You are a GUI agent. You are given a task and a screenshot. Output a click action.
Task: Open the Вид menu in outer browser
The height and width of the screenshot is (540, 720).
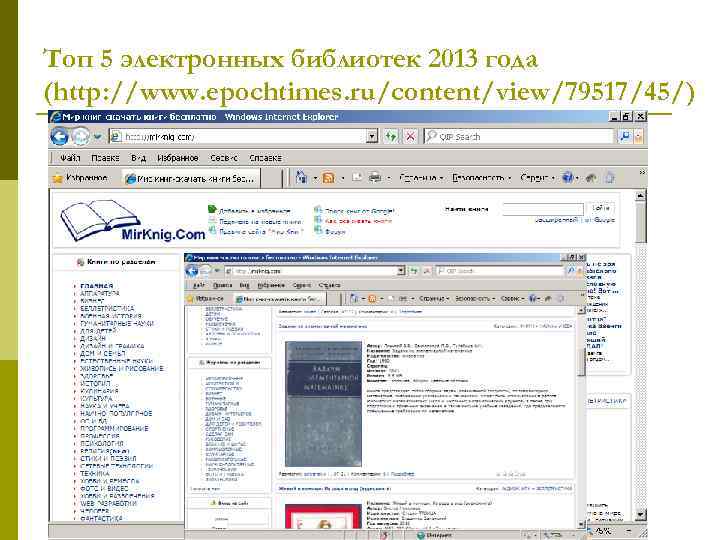click(138, 158)
